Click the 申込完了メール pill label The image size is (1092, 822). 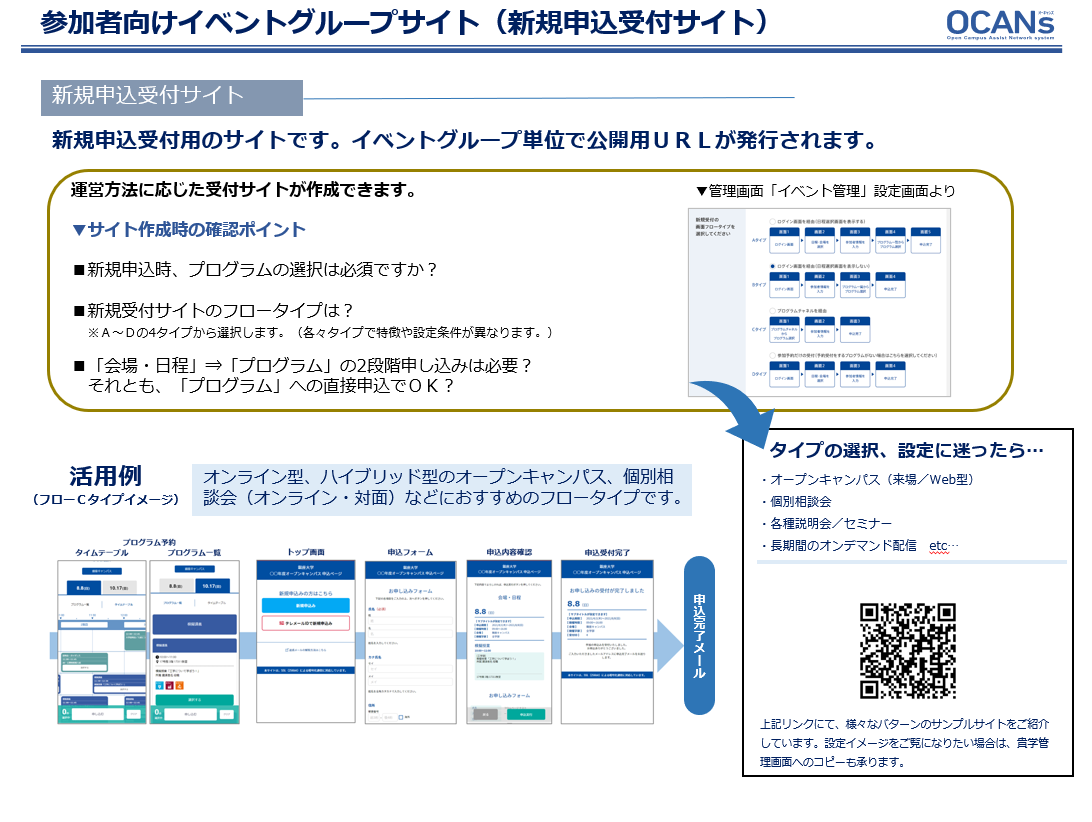tap(699, 635)
